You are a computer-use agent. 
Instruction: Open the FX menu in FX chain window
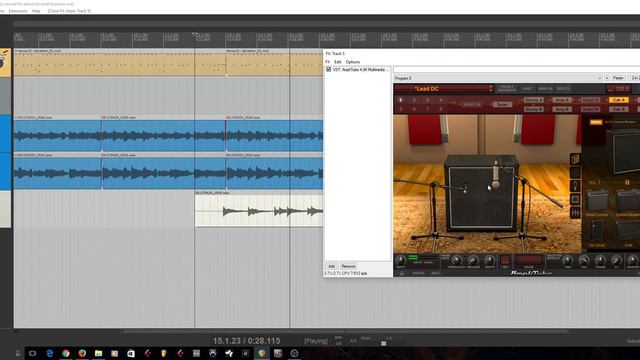point(327,62)
